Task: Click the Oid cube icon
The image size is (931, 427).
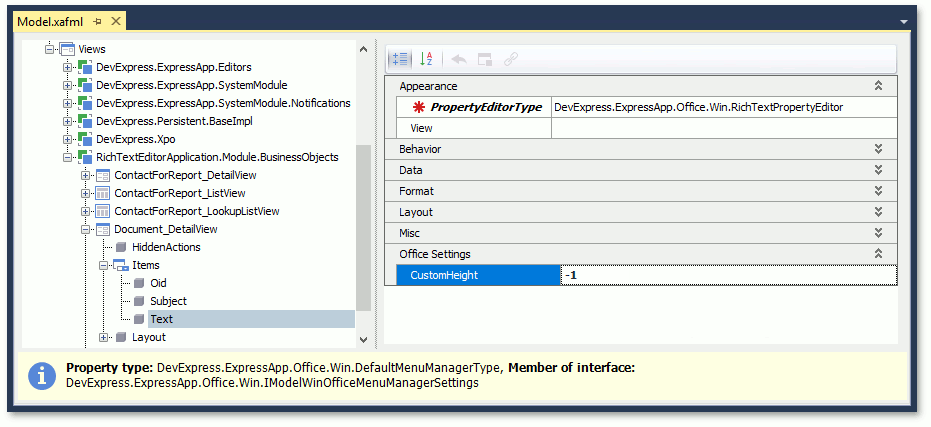Action: (139, 283)
